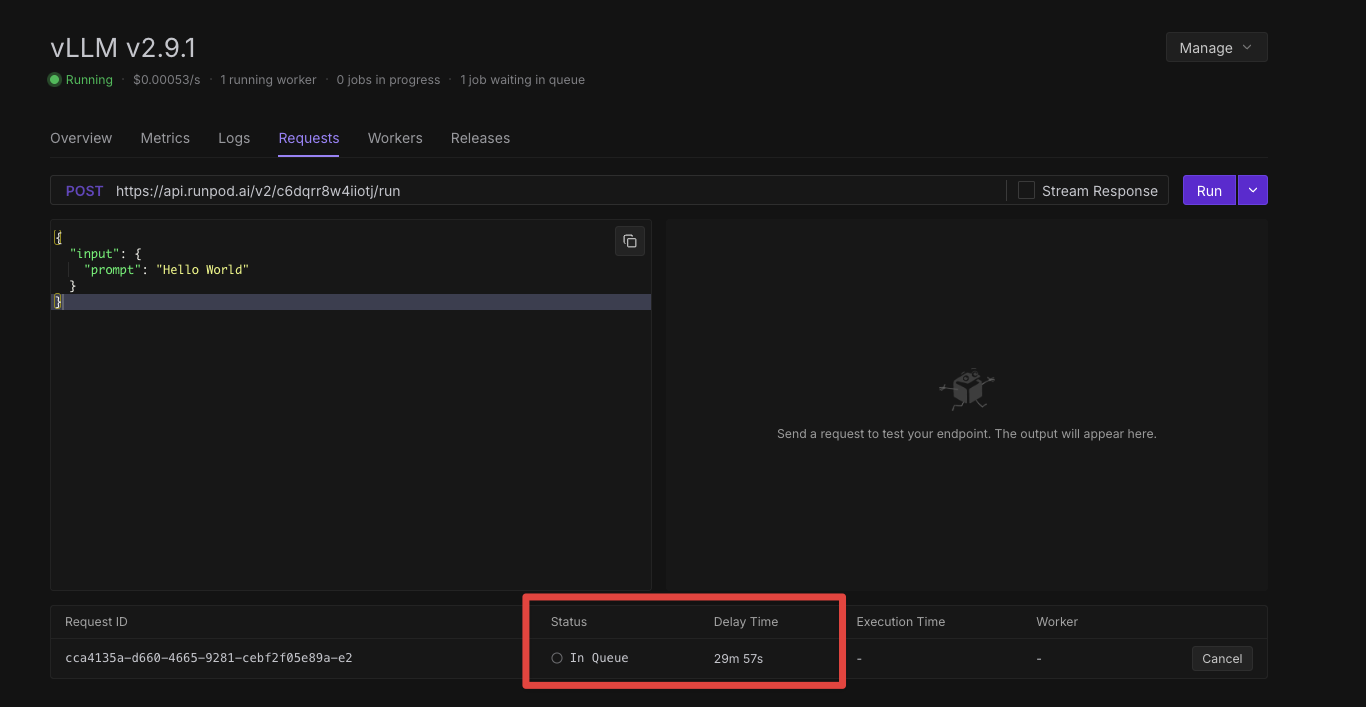The image size is (1366, 707).
Task: Click the Status column header
Action: click(x=569, y=622)
